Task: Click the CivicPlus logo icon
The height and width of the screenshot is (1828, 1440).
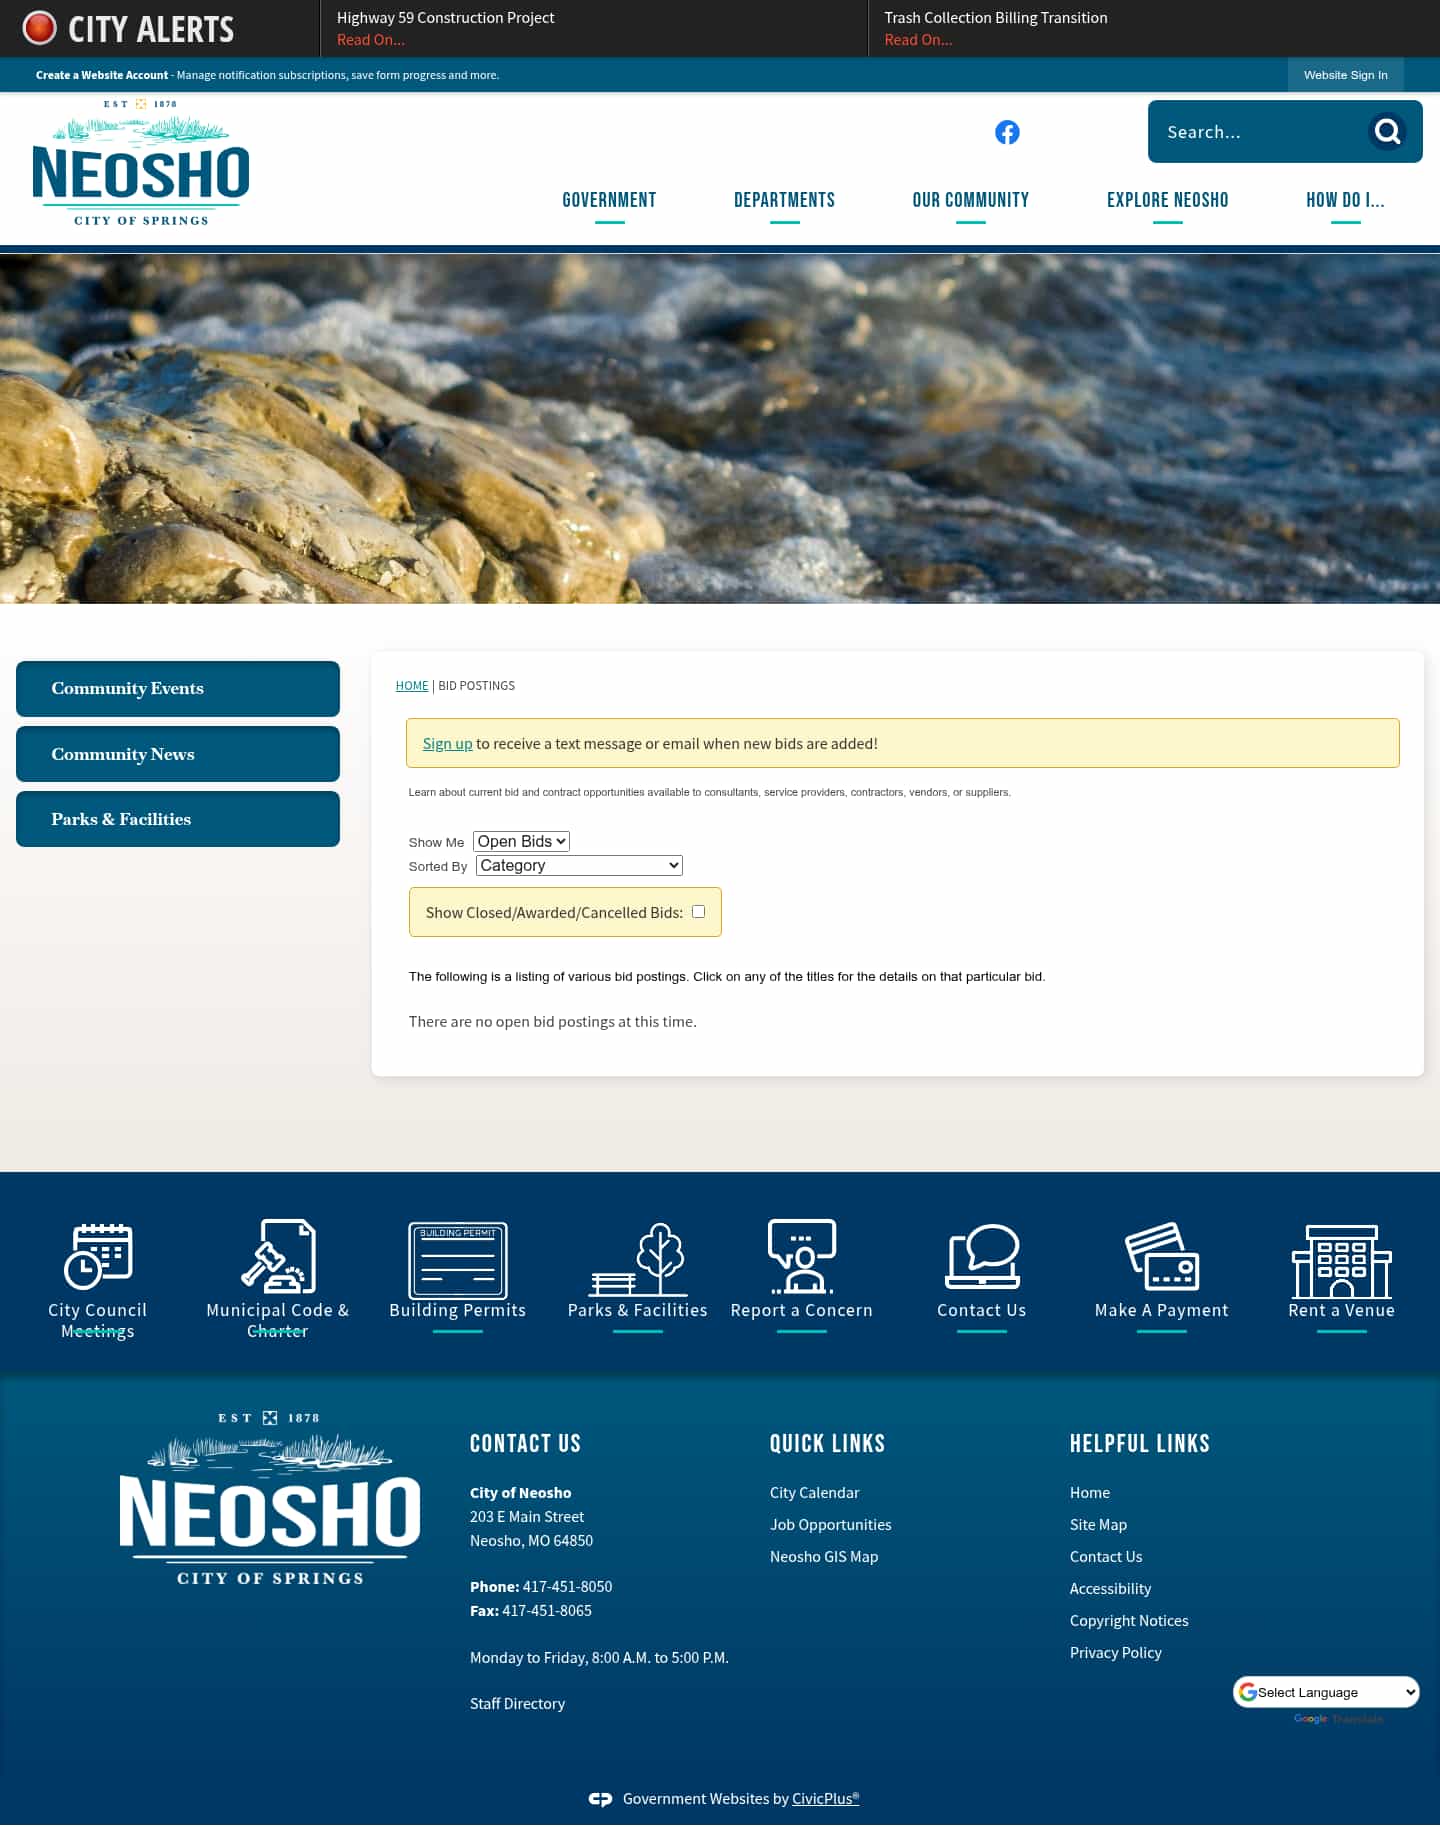Action: coord(600,1799)
